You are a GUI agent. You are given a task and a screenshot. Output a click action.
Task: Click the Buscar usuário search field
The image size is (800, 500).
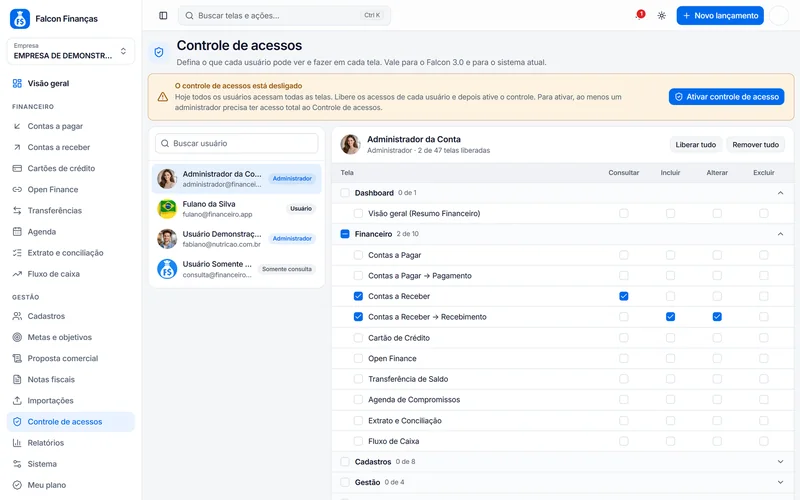tap(237, 143)
